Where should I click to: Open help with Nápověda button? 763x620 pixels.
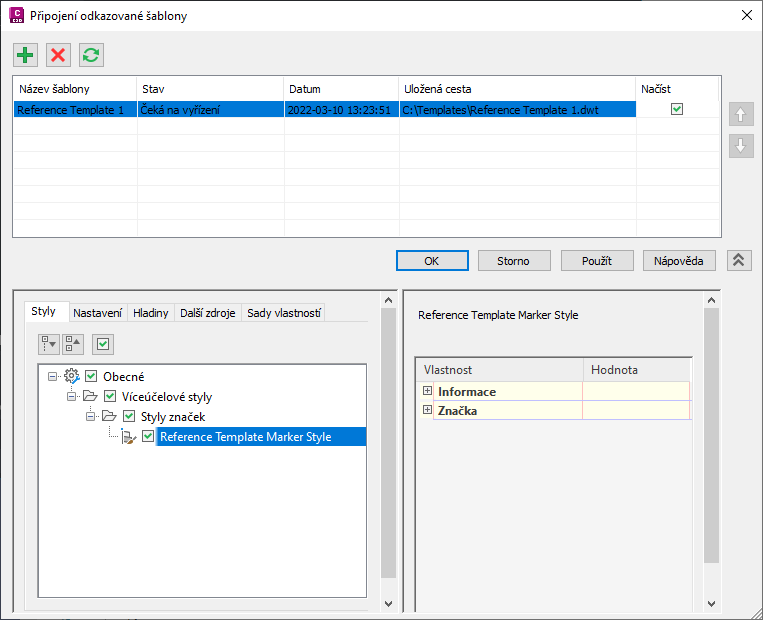(679, 261)
